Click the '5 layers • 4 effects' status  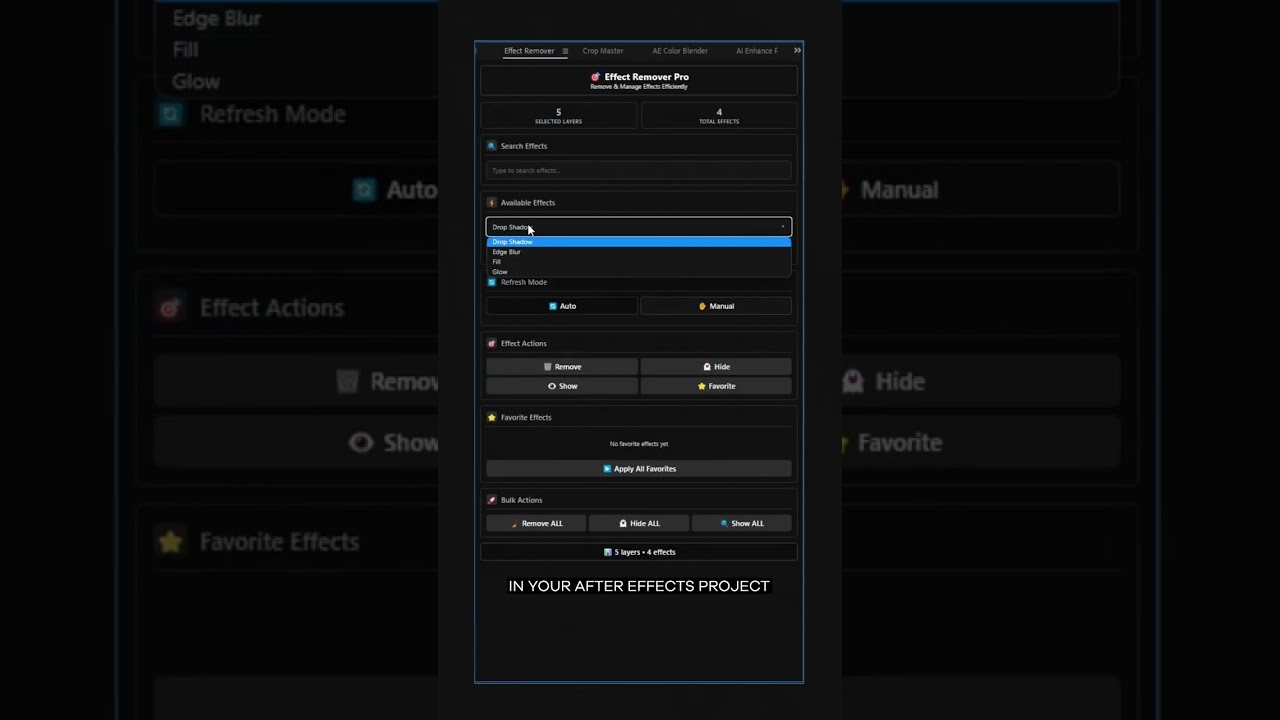(x=639, y=552)
